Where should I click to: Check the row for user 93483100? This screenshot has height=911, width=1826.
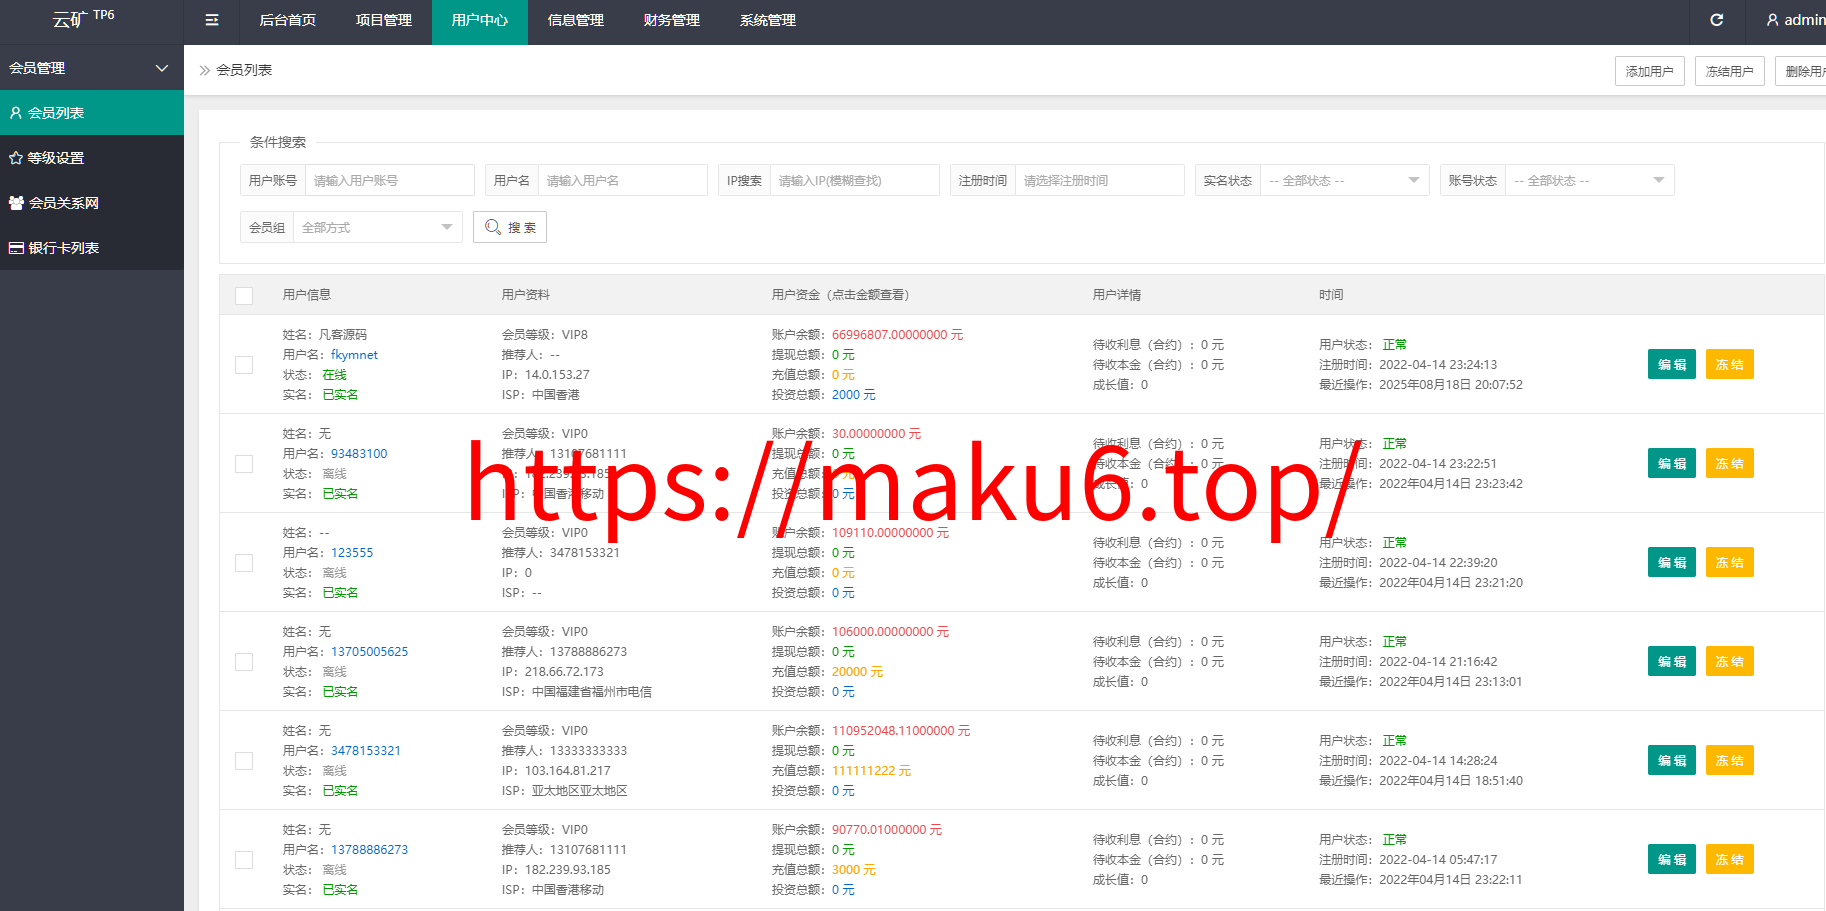(244, 463)
